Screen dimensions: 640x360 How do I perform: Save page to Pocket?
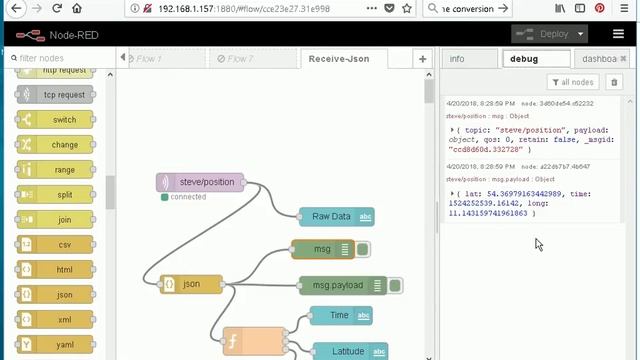(x=389, y=9)
